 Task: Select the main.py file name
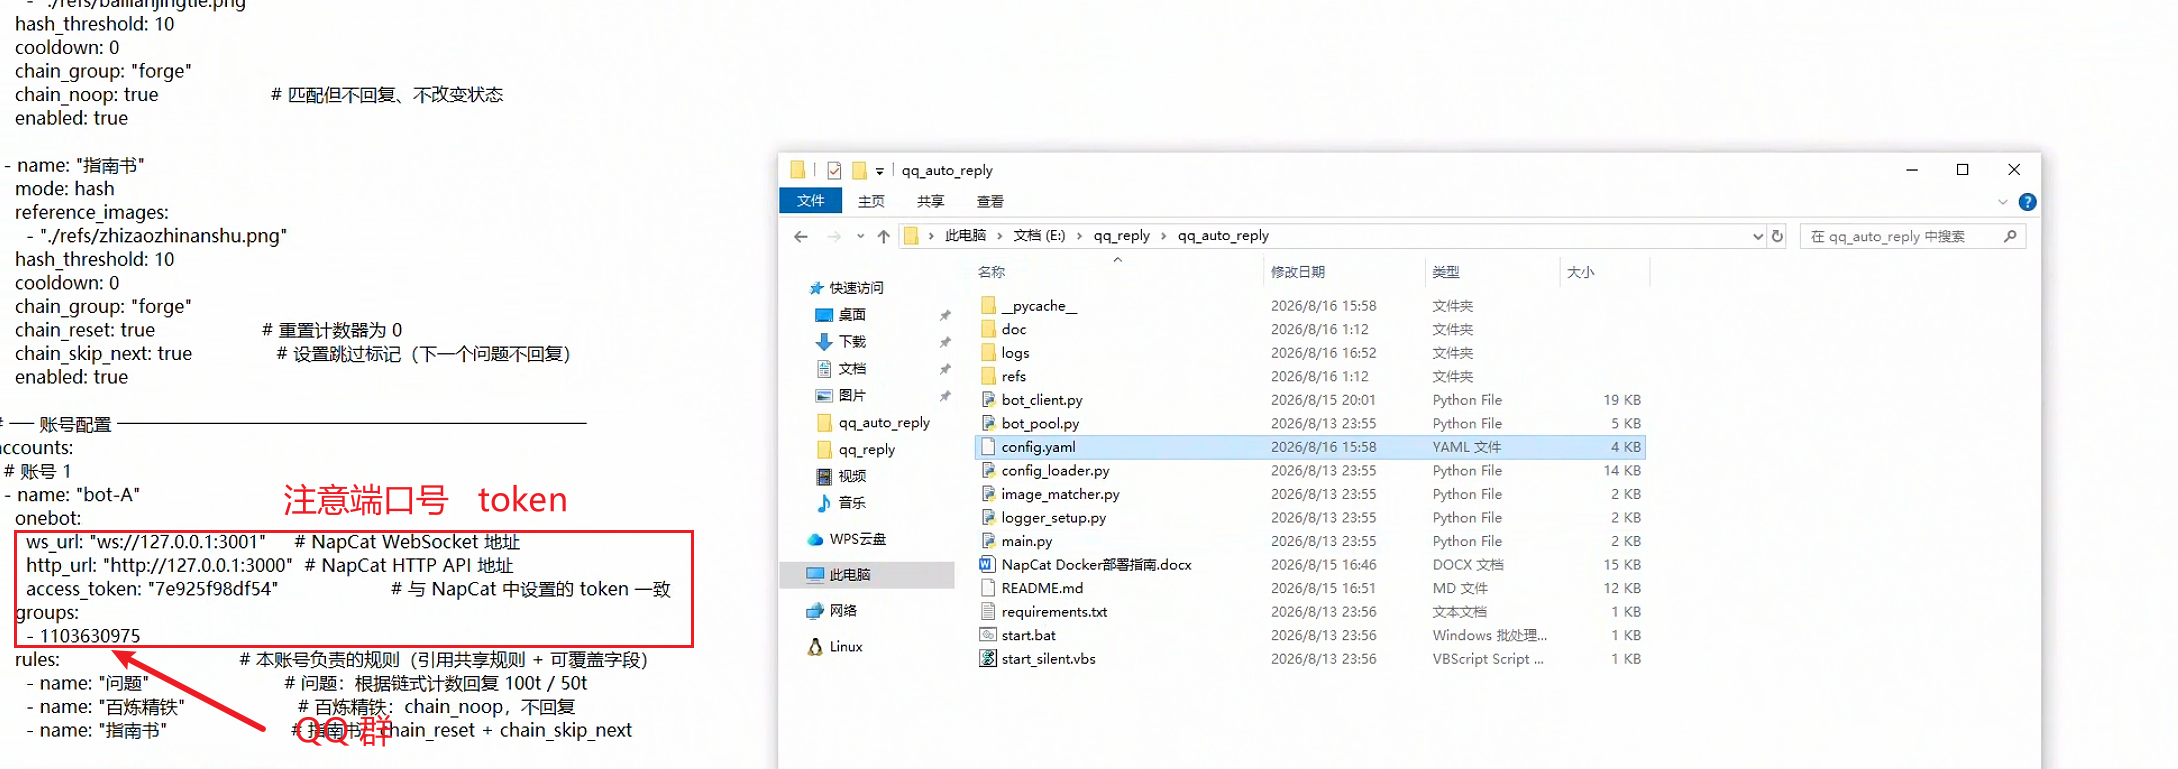(x=1027, y=541)
